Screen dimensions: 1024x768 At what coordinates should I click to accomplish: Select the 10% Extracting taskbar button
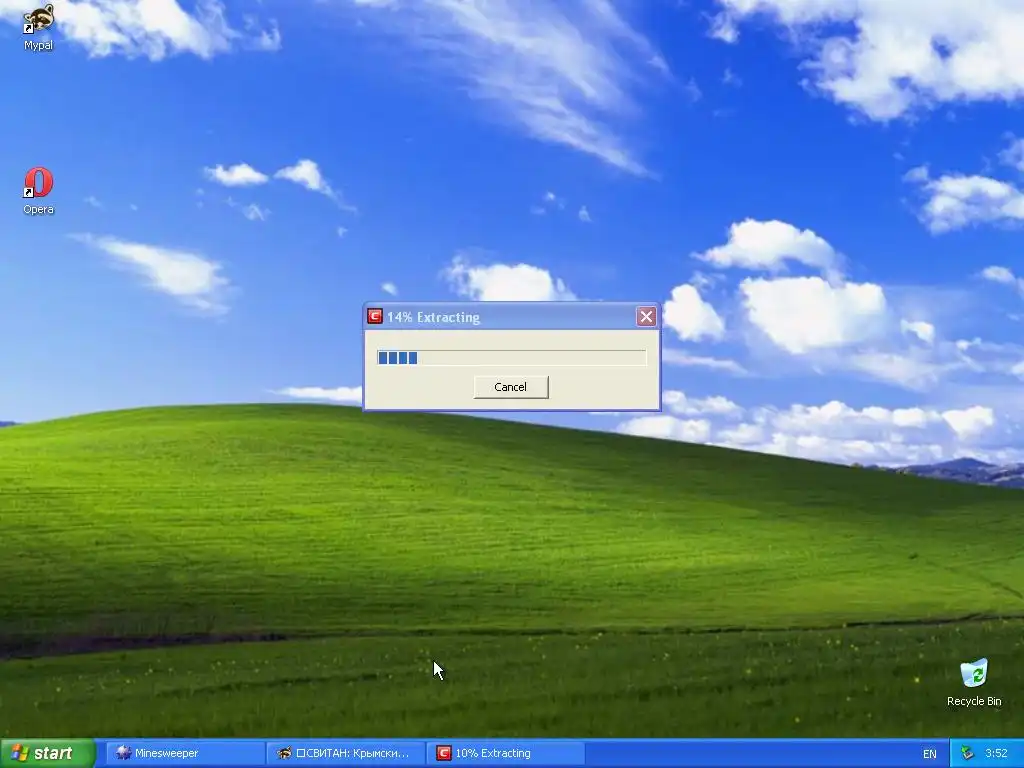click(x=506, y=754)
